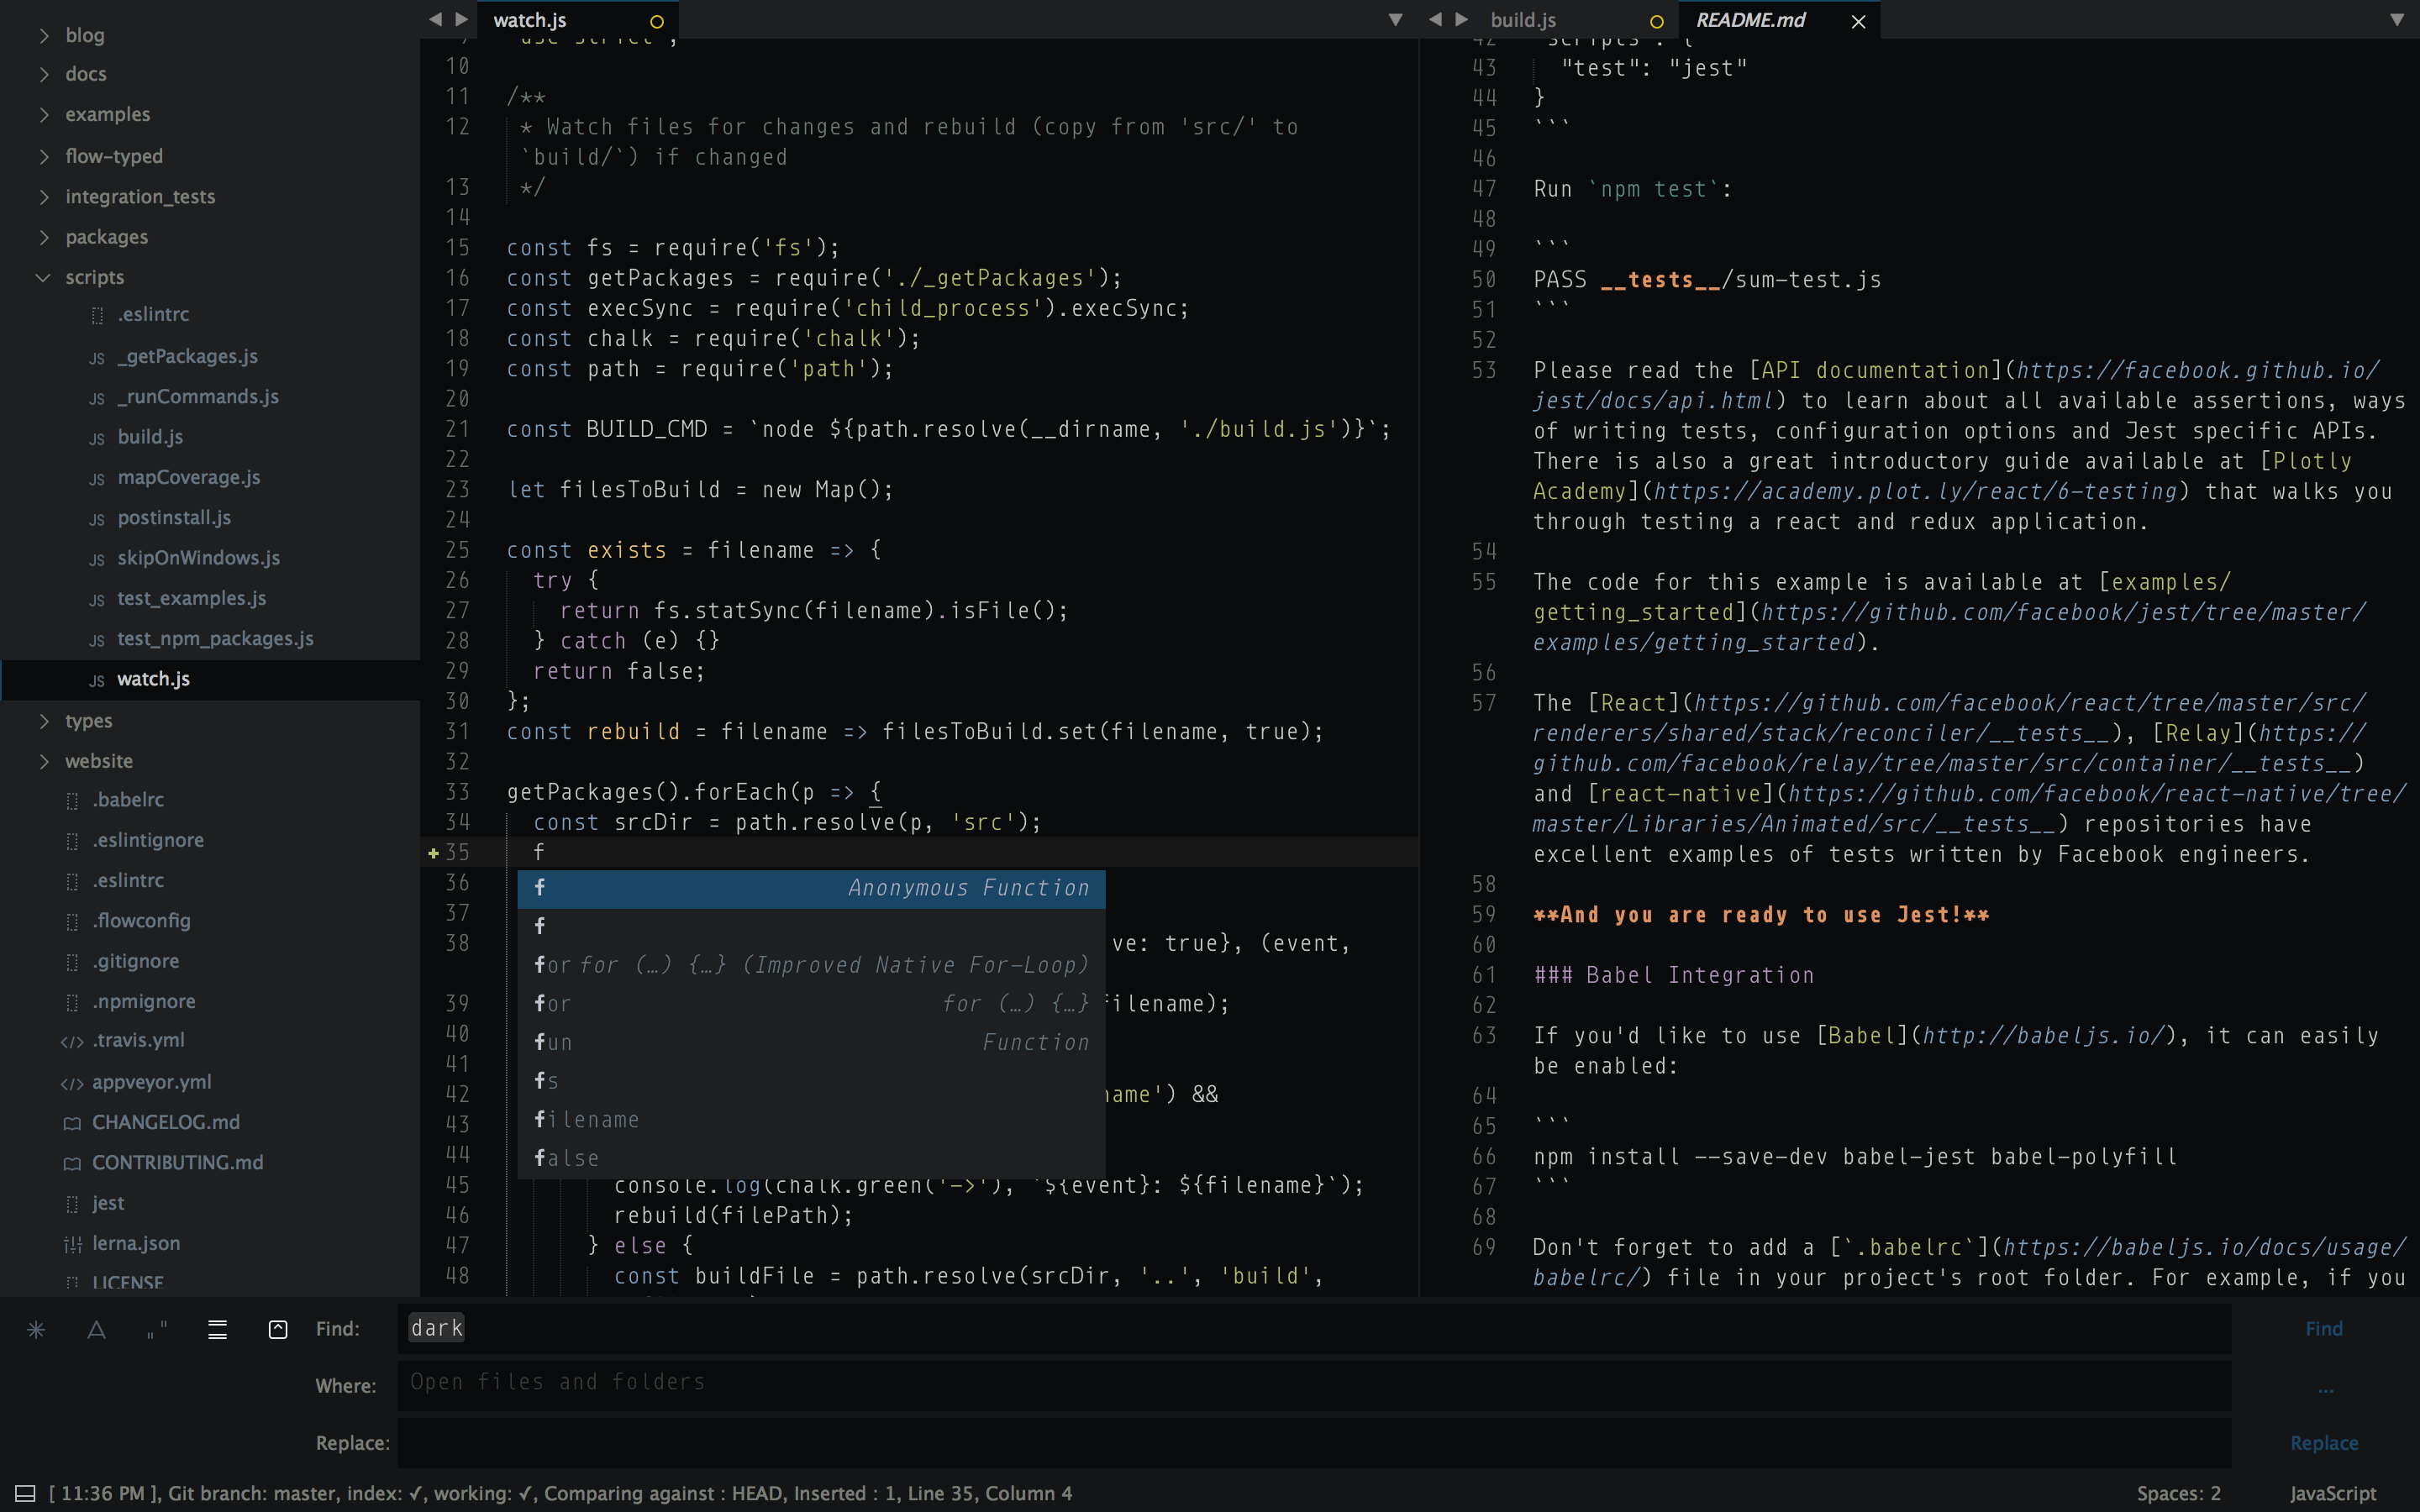Select Anonymous Function autocomplete entry
Screen dimensions: 2420x1512
pyautogui.click(x=811, y=888)
